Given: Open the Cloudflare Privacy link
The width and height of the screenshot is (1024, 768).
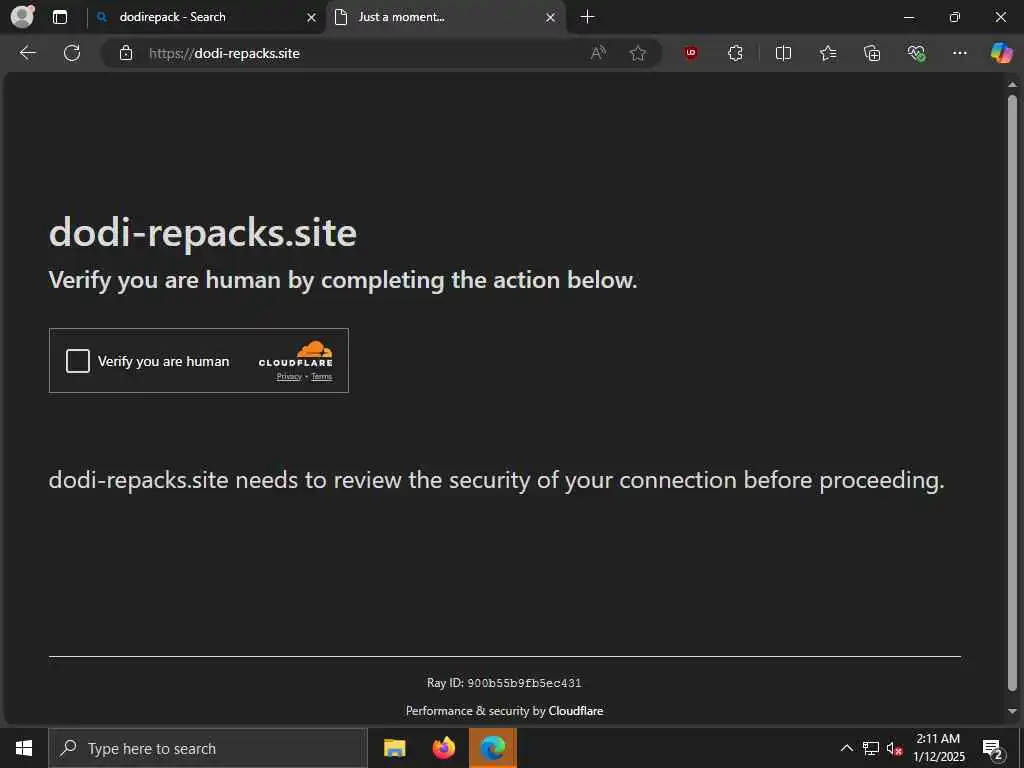Looking at the screenshot, I should pyautogui.click(x=289, y=376).
